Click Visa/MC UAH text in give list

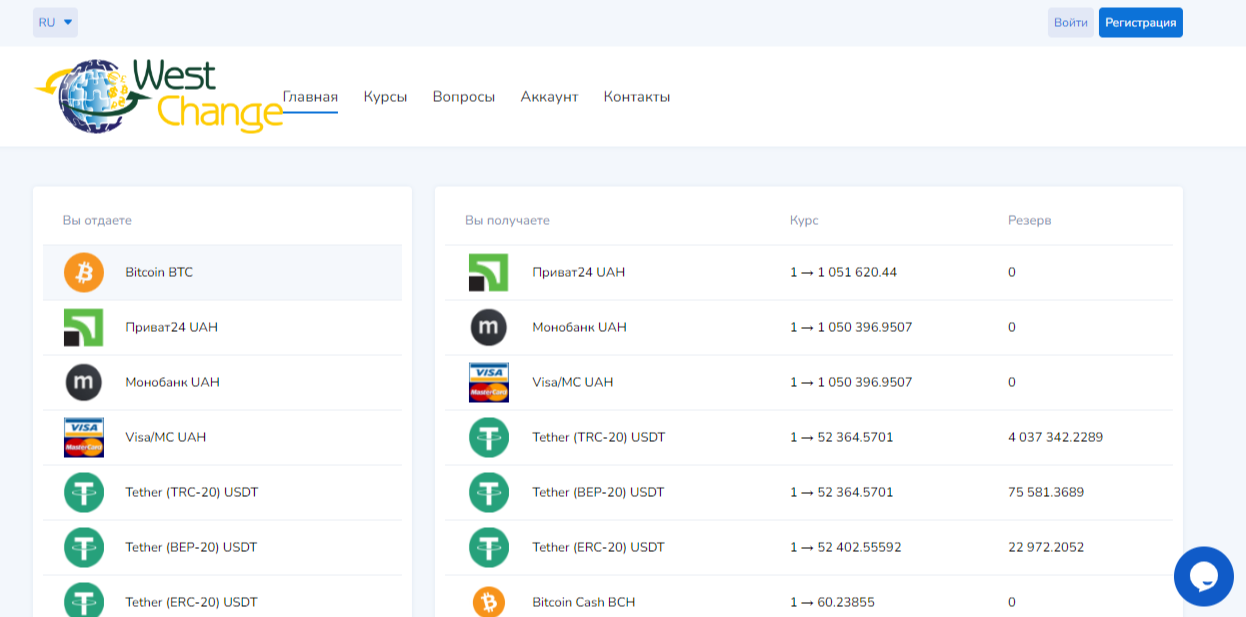pos(165,437)
